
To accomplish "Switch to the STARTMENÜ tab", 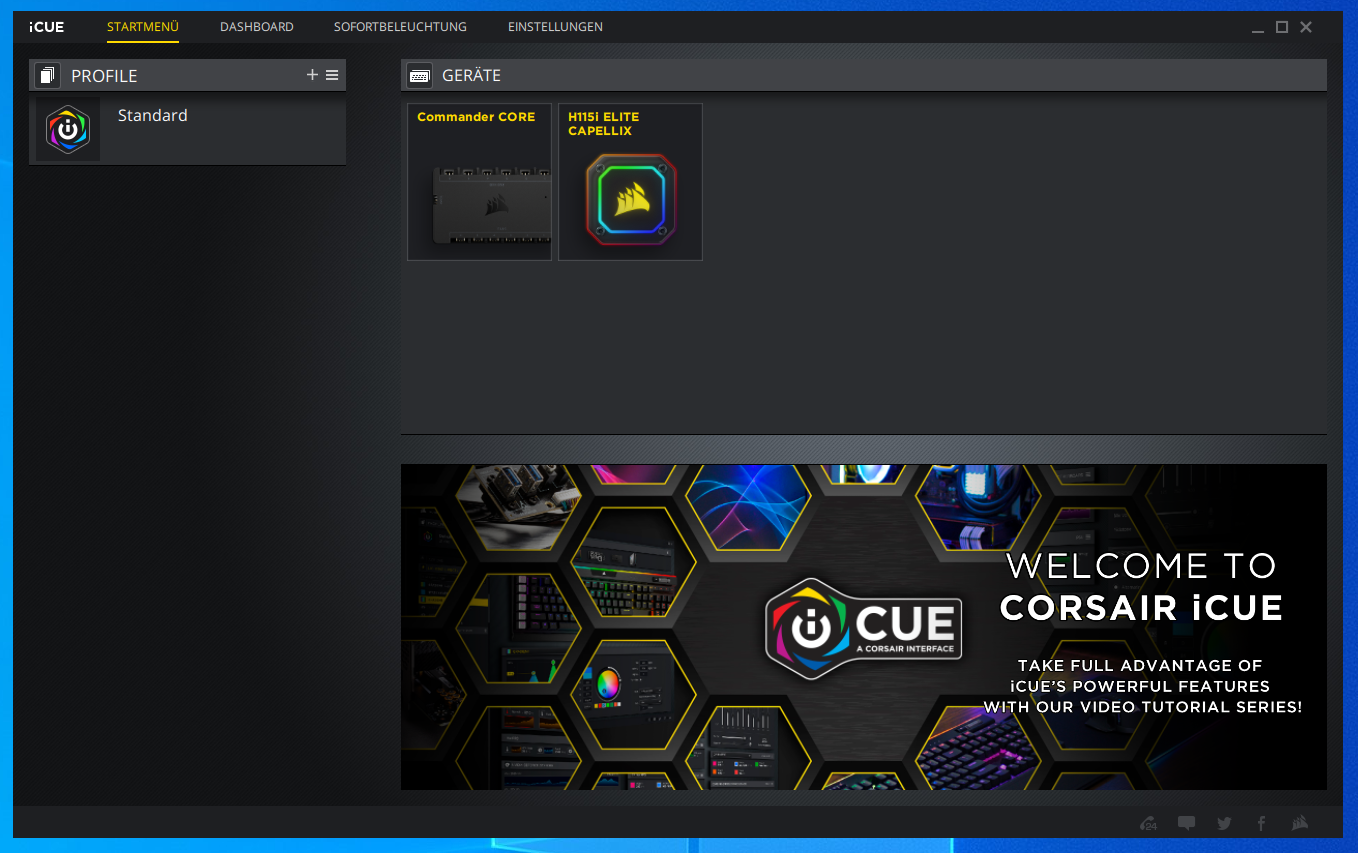I will pyautogui.click(x=143, y=27).
